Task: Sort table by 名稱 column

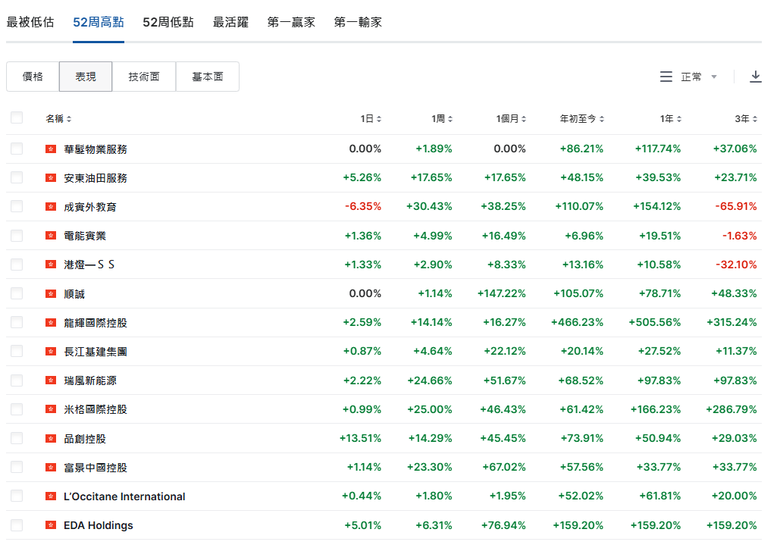Action: point(59,118)
